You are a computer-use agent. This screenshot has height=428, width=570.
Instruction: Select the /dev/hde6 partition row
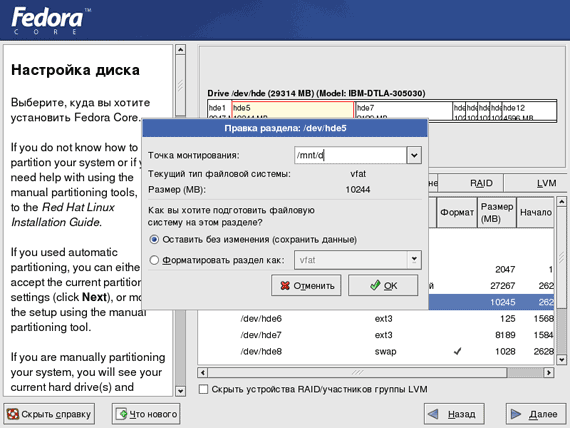pyautogui.click(x=376, y=319)
